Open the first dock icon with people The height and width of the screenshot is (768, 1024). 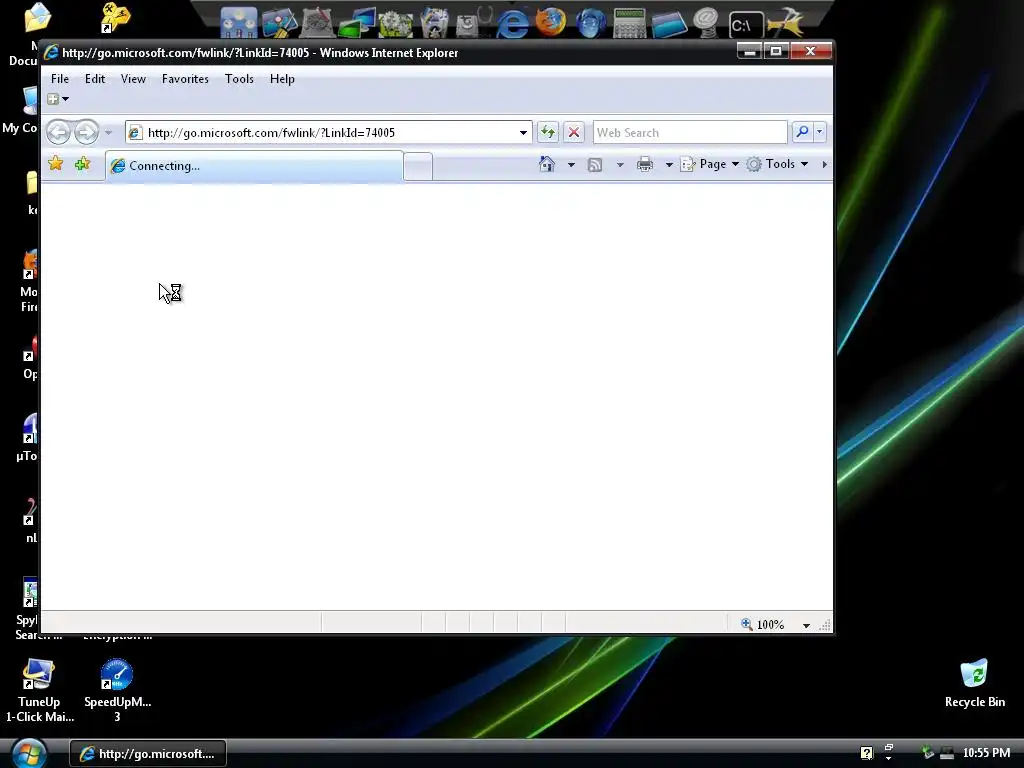click(x=238, y=23)
